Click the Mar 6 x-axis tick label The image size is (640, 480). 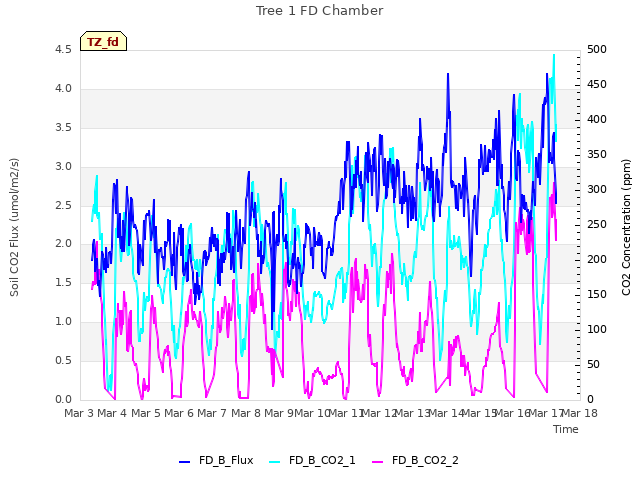179,413
